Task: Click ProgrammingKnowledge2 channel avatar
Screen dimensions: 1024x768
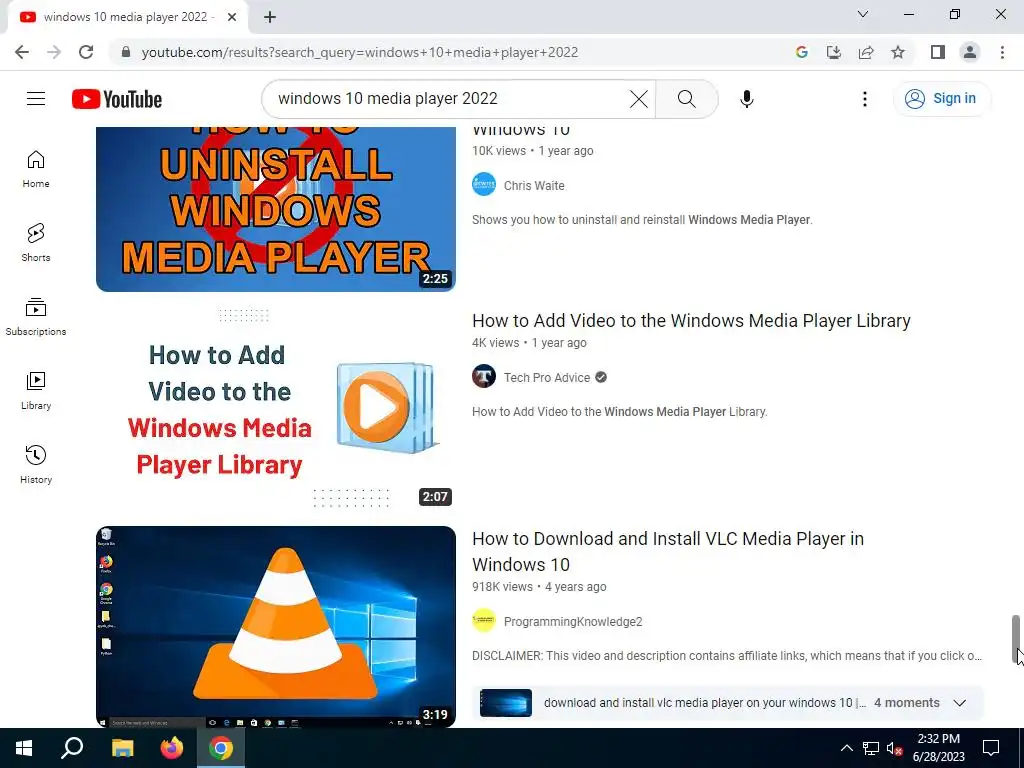Action: pos(484,620)
